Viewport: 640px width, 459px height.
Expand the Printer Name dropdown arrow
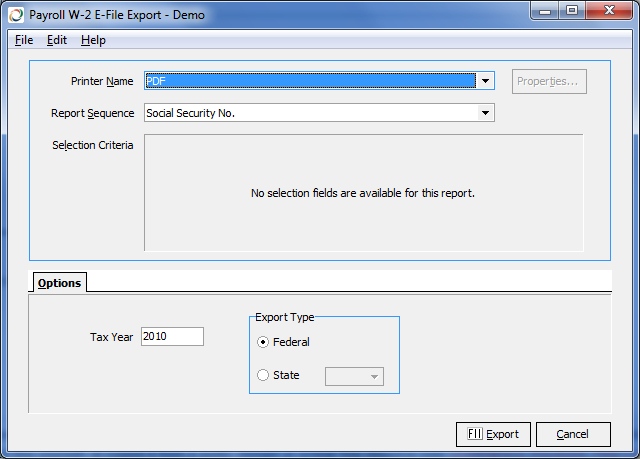[485, 81]
